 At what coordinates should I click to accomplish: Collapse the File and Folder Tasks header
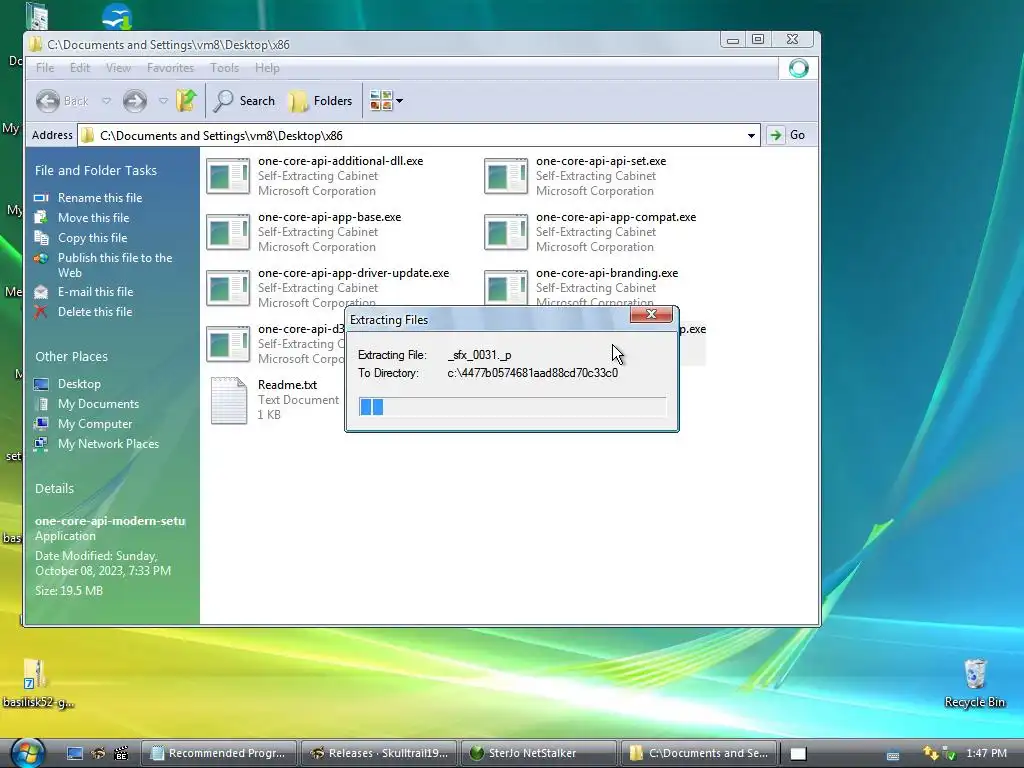(96, 170)
